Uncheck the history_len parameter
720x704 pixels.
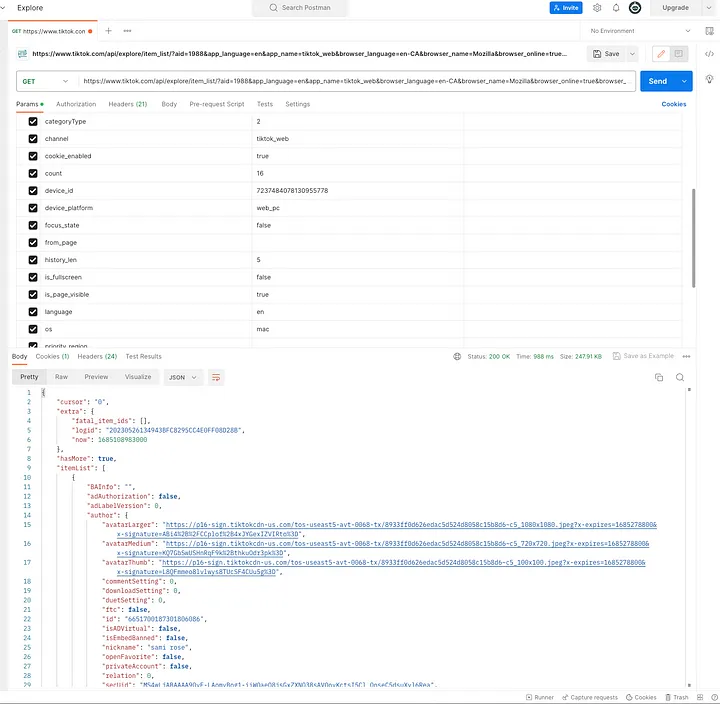coord(33,260)
